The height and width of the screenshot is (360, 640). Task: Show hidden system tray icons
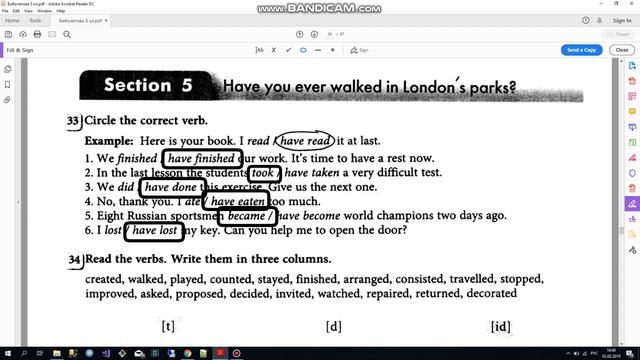(x=568, y=353)
